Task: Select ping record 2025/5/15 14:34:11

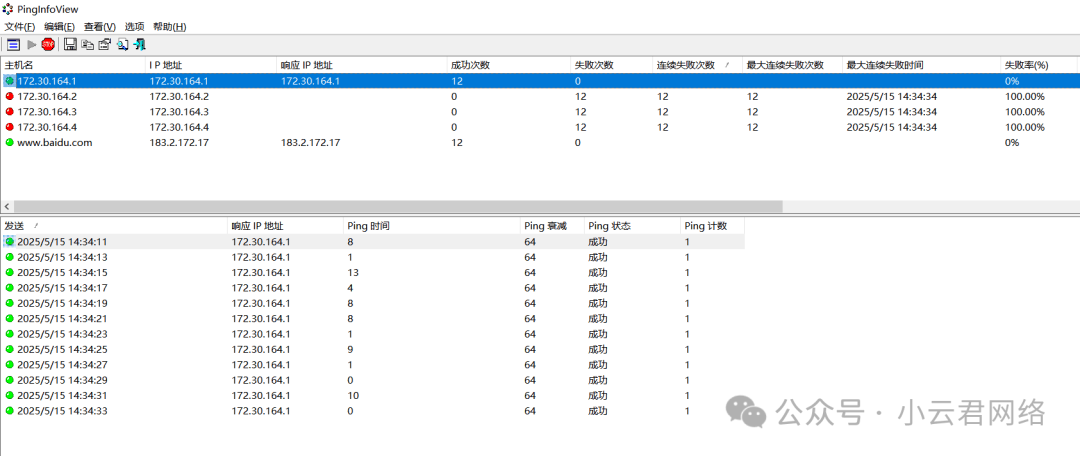Action: 373,242
